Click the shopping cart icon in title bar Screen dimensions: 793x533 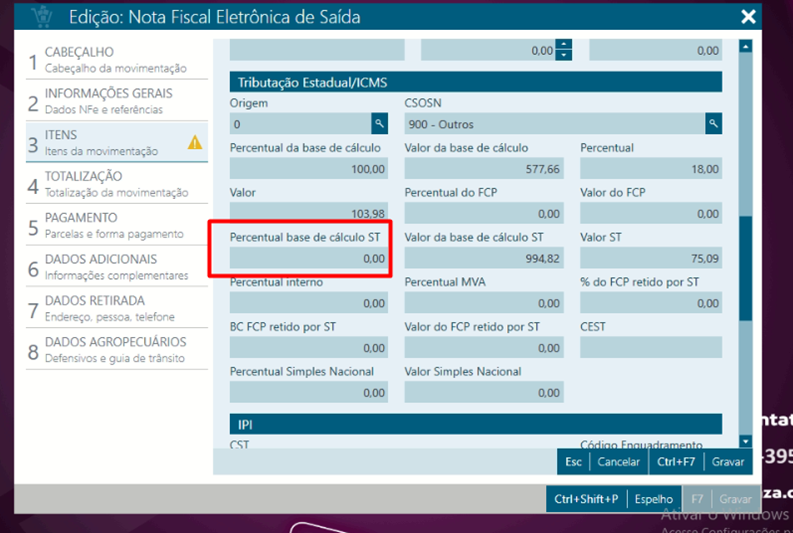coord(42,17)
